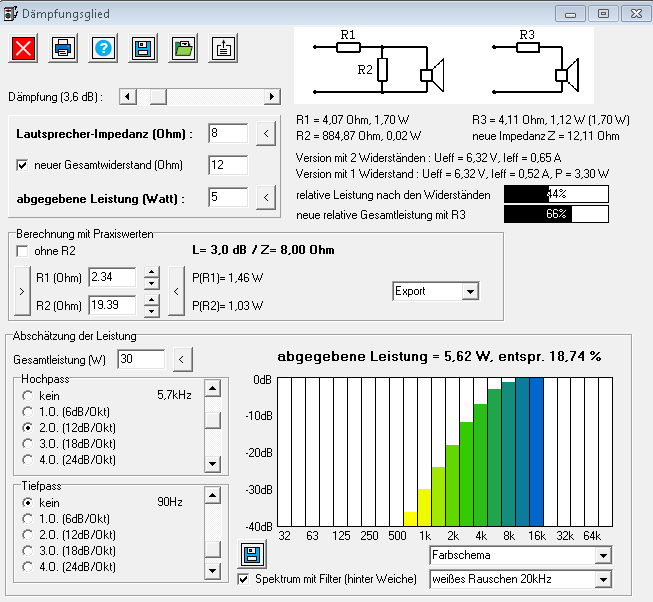Click the R2 (Ohm) input field
653x602 pixels.
click(x=112, y=305)
